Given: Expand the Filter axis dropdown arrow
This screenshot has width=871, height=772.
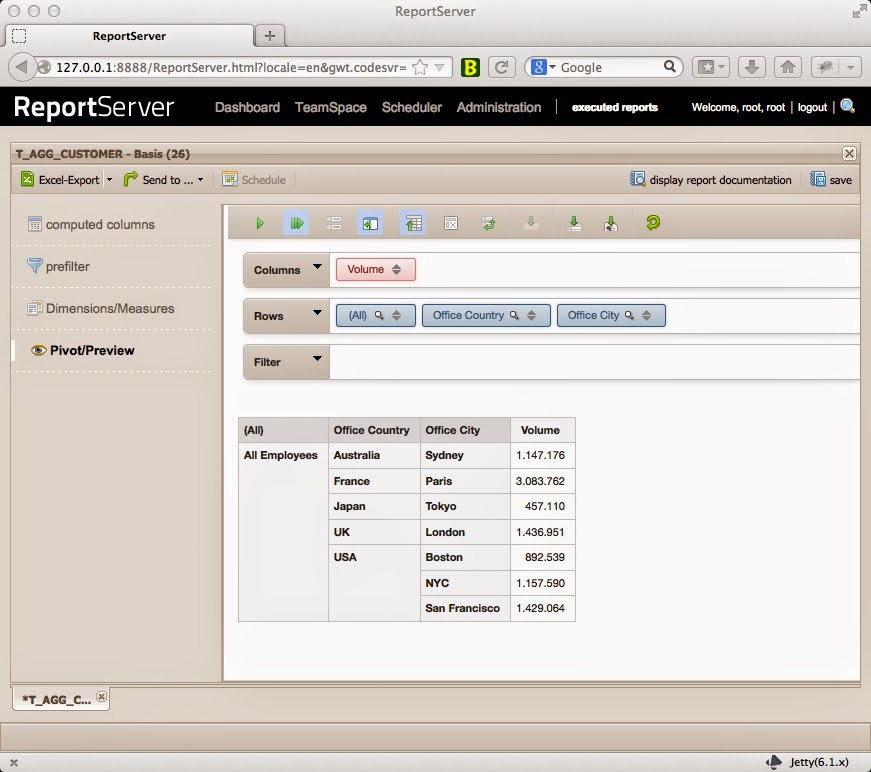Looking at the screenshot, I should 317,359.
